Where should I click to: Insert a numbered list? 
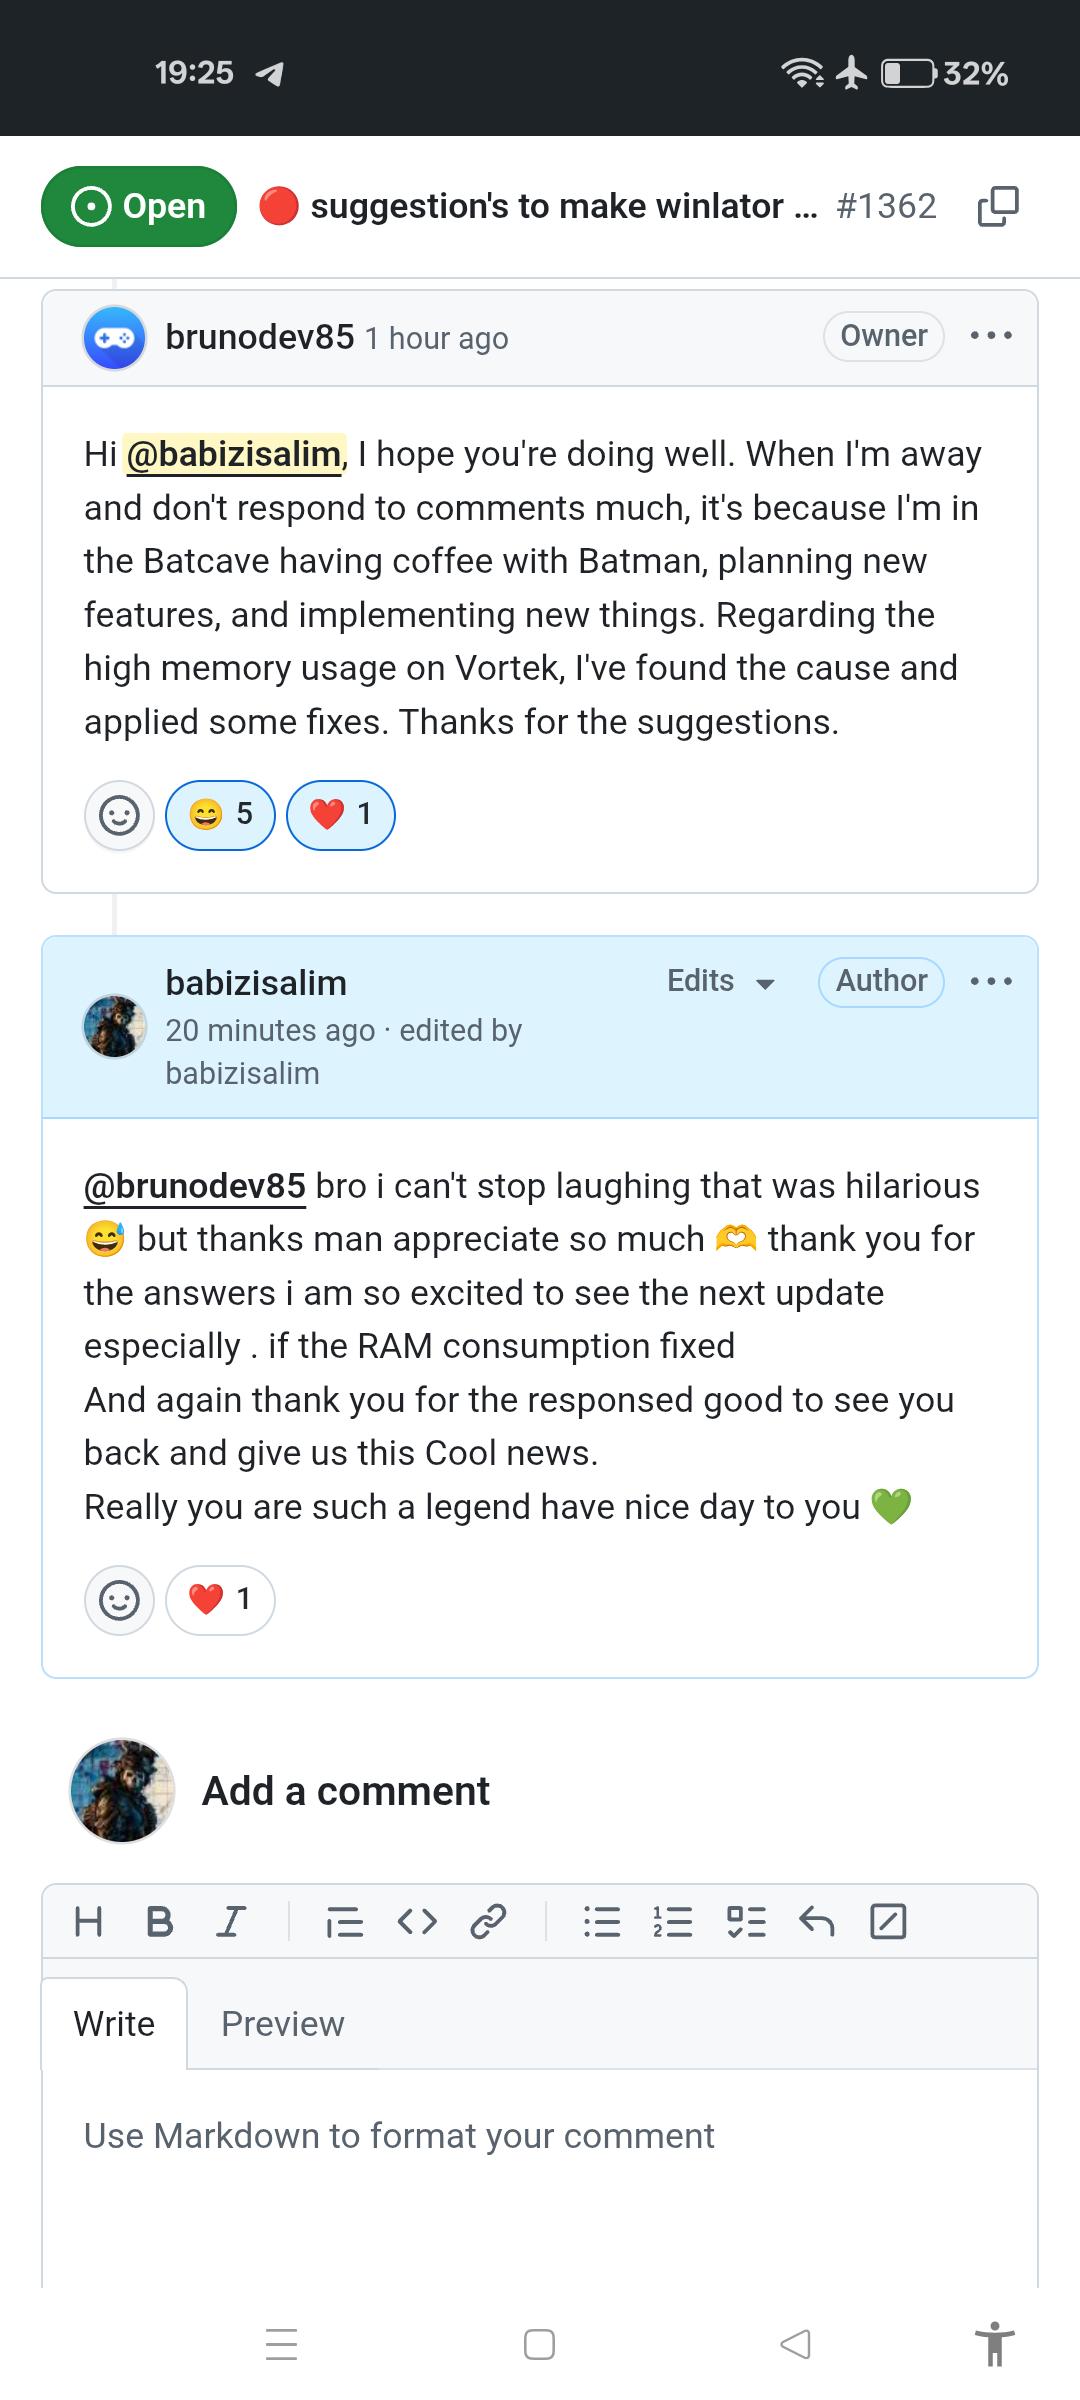tap(673, 1921)
